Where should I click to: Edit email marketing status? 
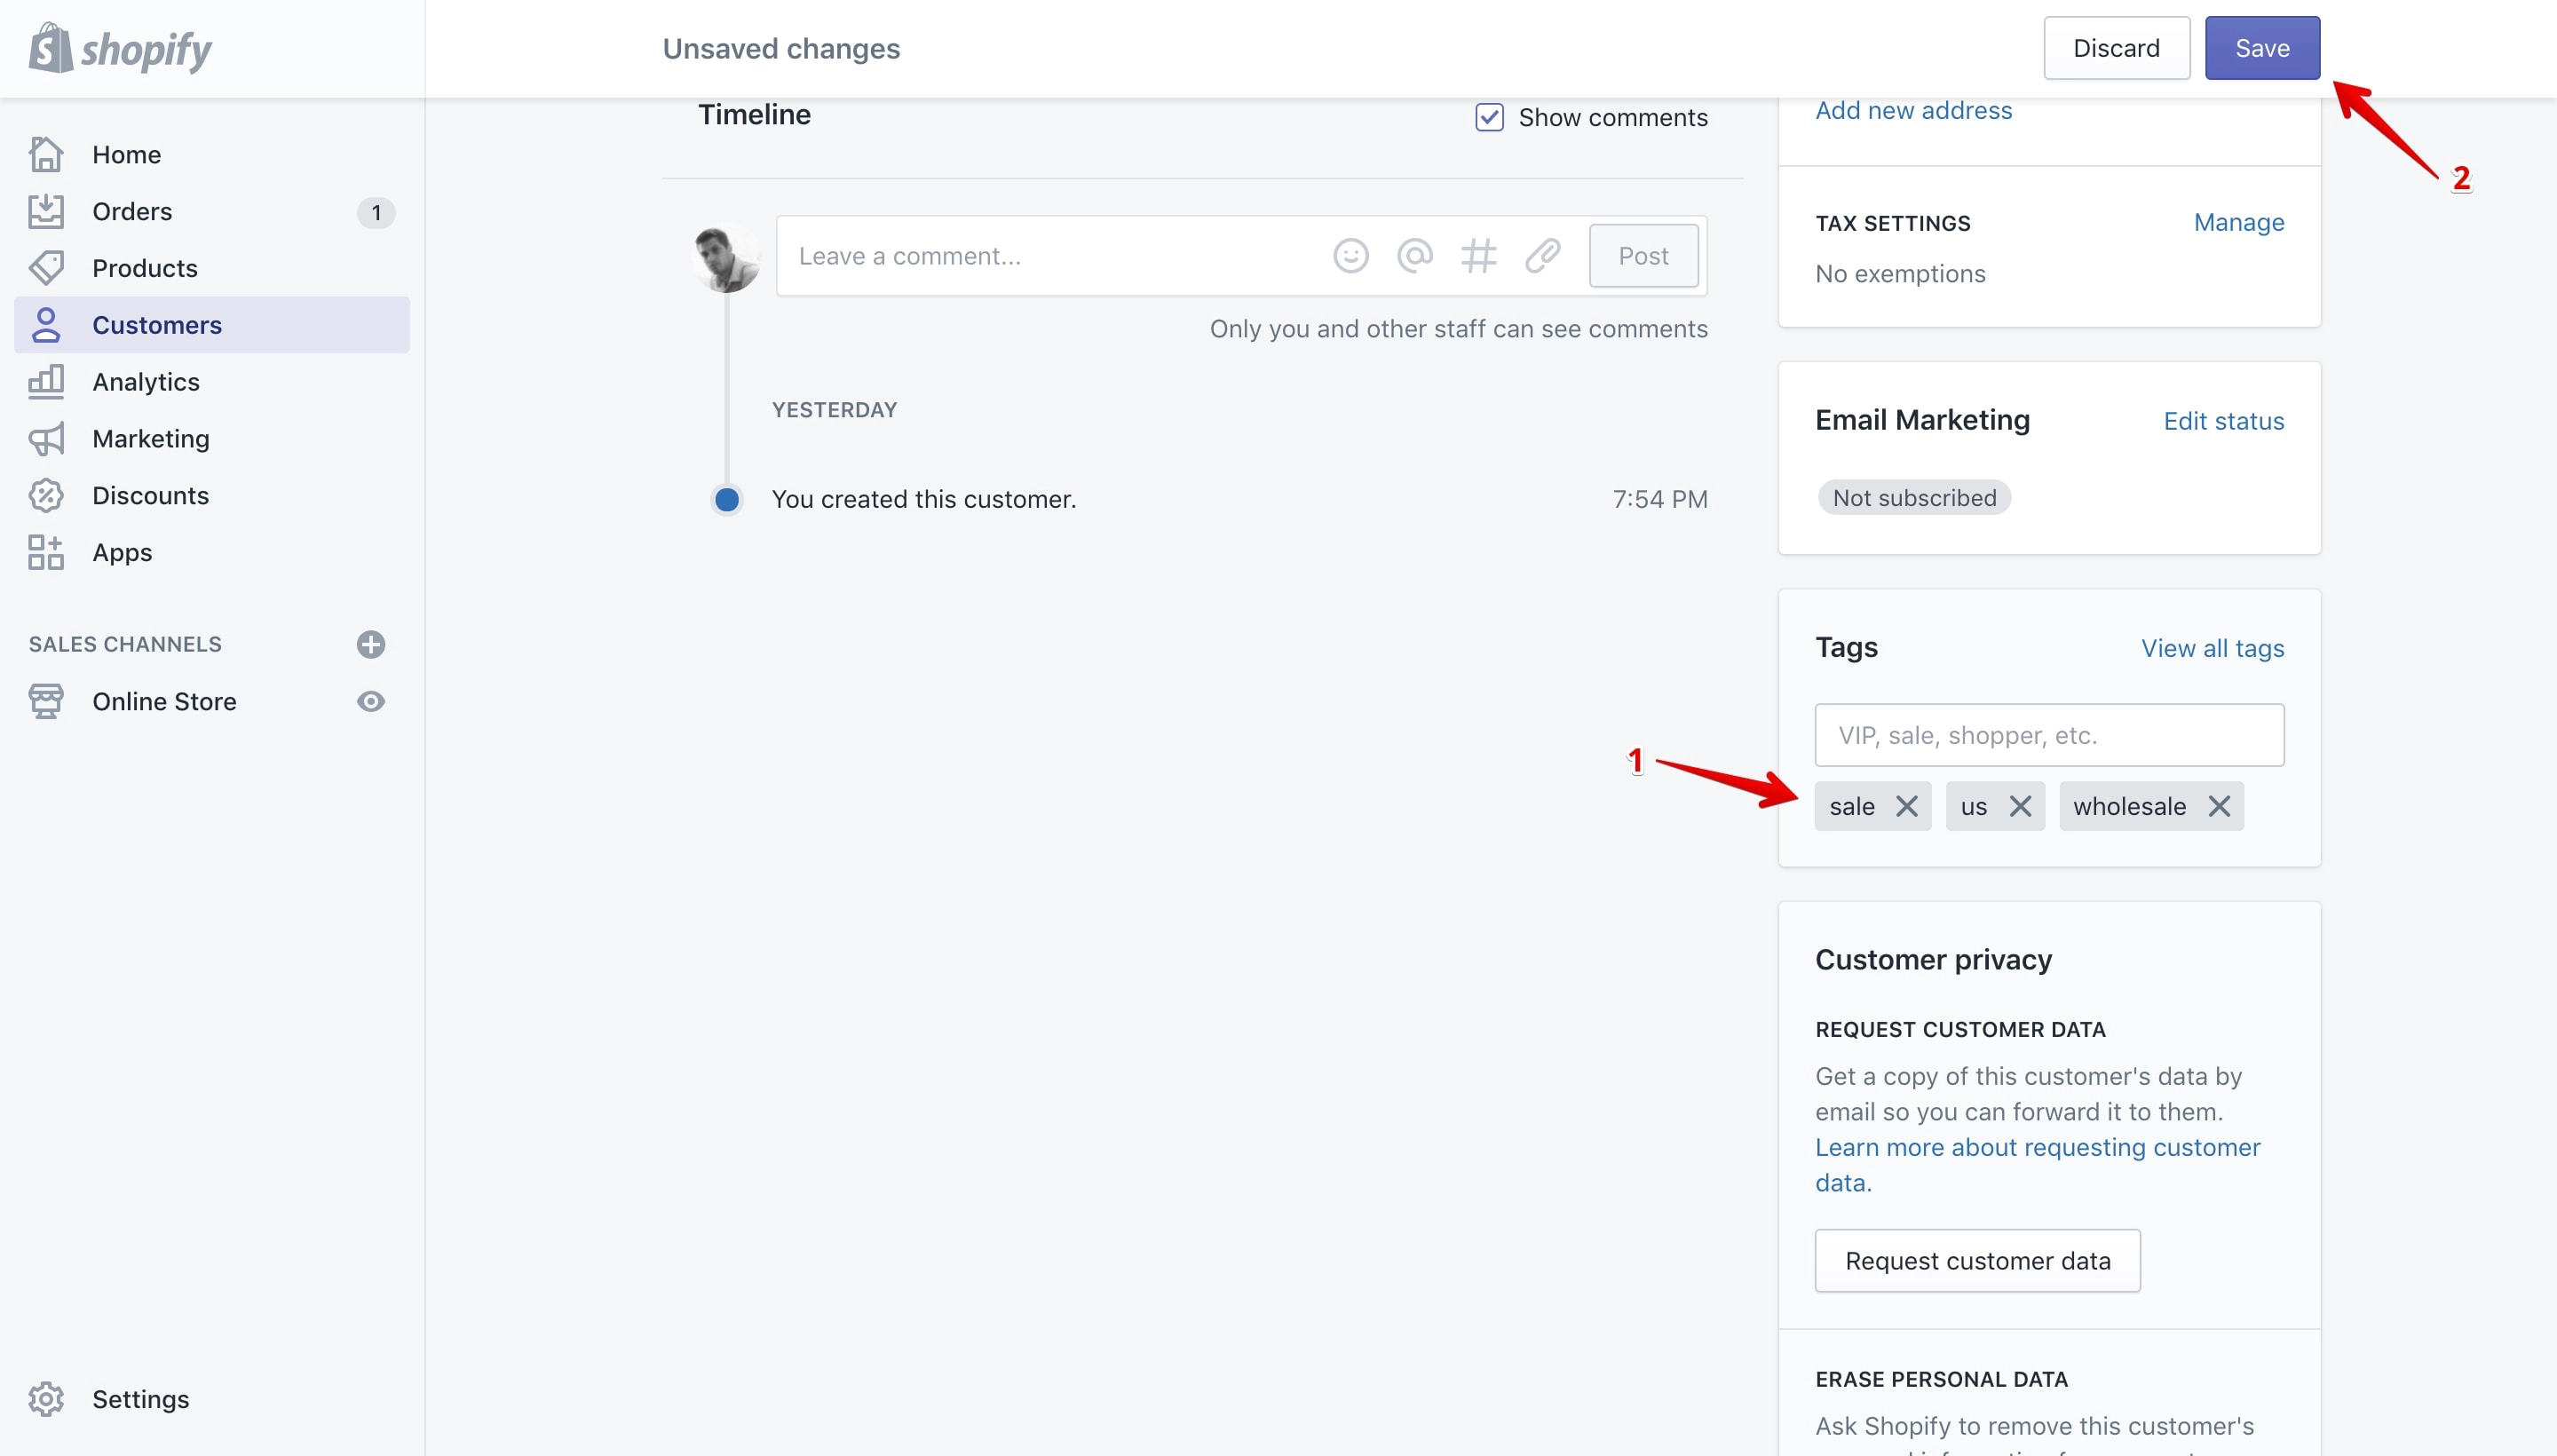2223,421
